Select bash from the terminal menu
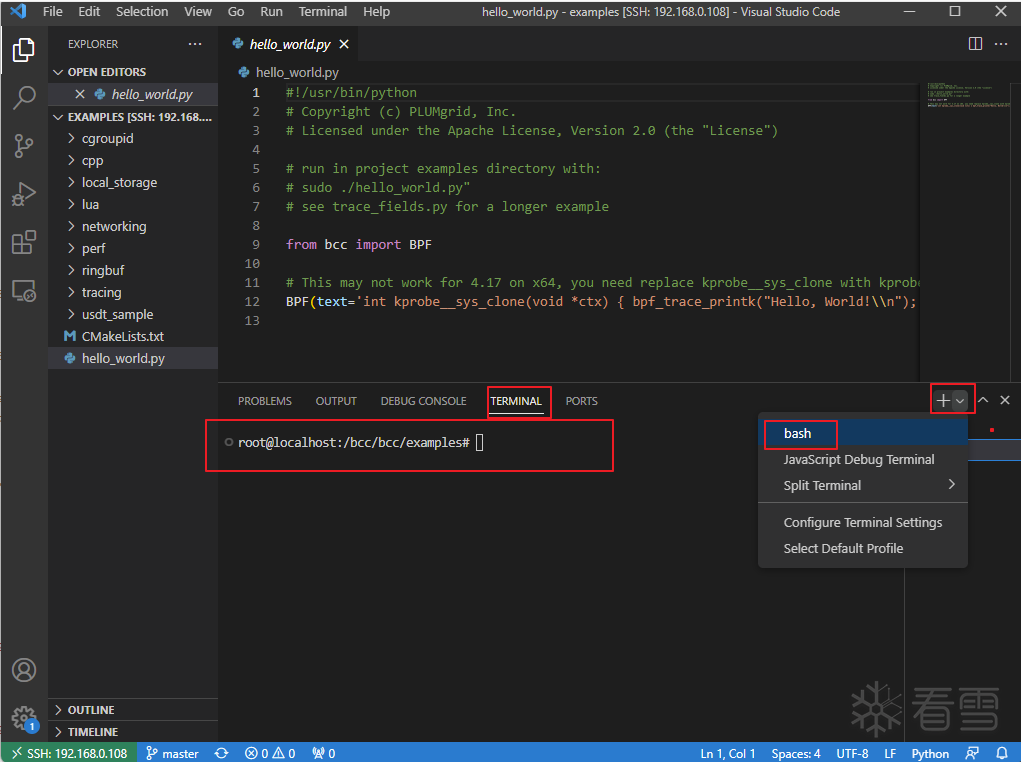 click(798, 433)
